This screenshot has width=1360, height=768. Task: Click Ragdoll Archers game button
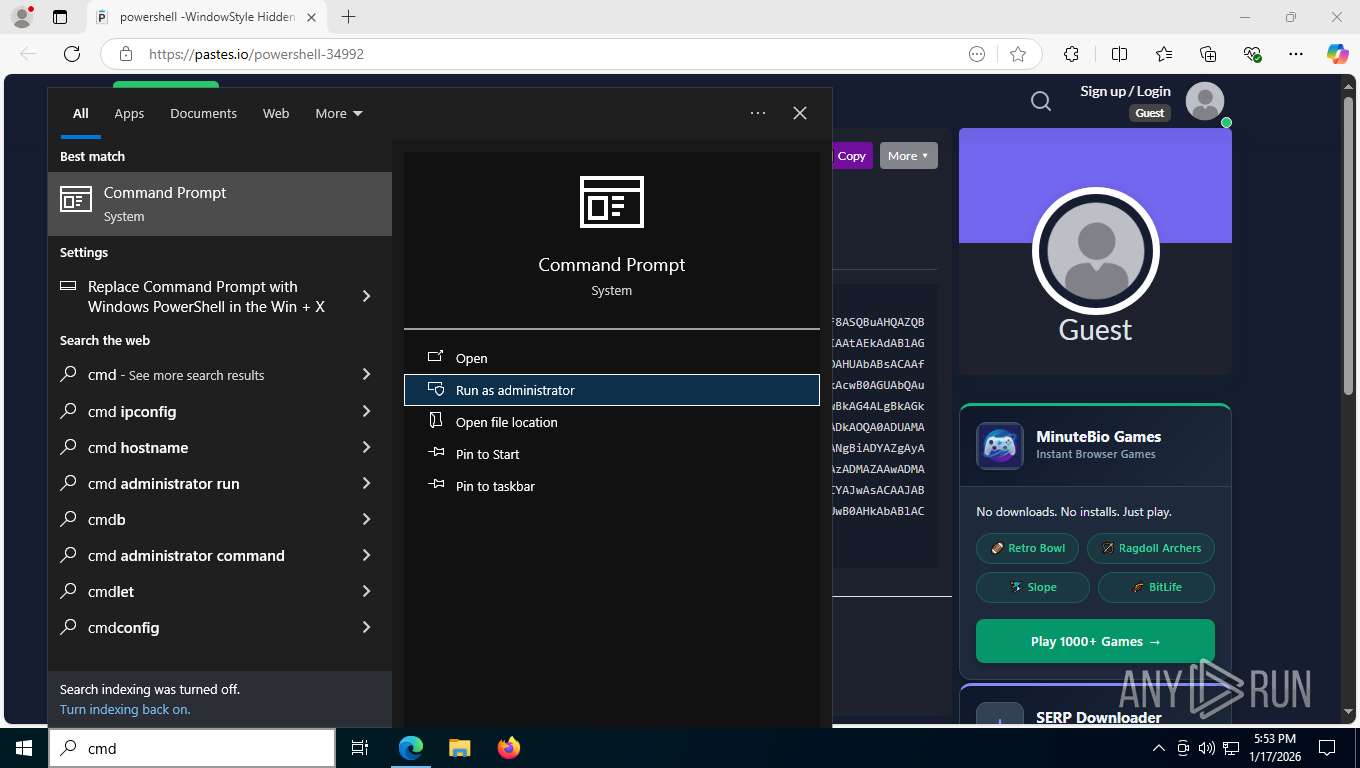click(1151, 548)
